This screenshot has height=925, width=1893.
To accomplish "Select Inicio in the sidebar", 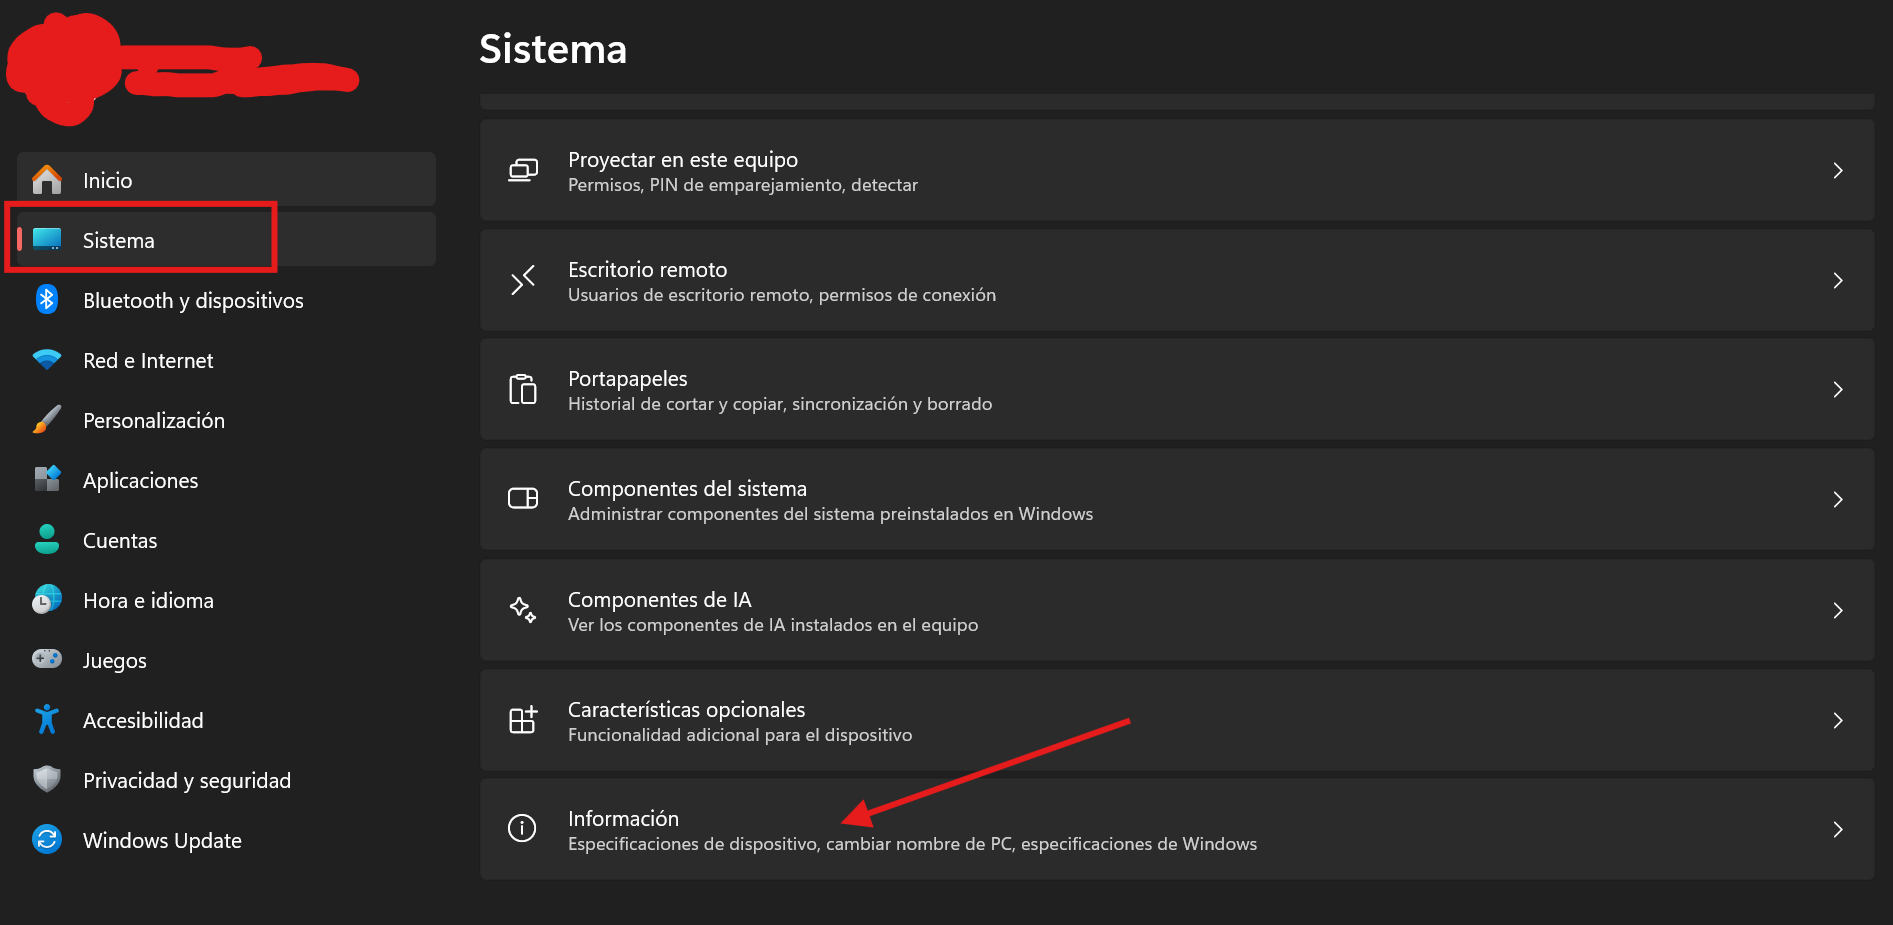I will [108, 181].
